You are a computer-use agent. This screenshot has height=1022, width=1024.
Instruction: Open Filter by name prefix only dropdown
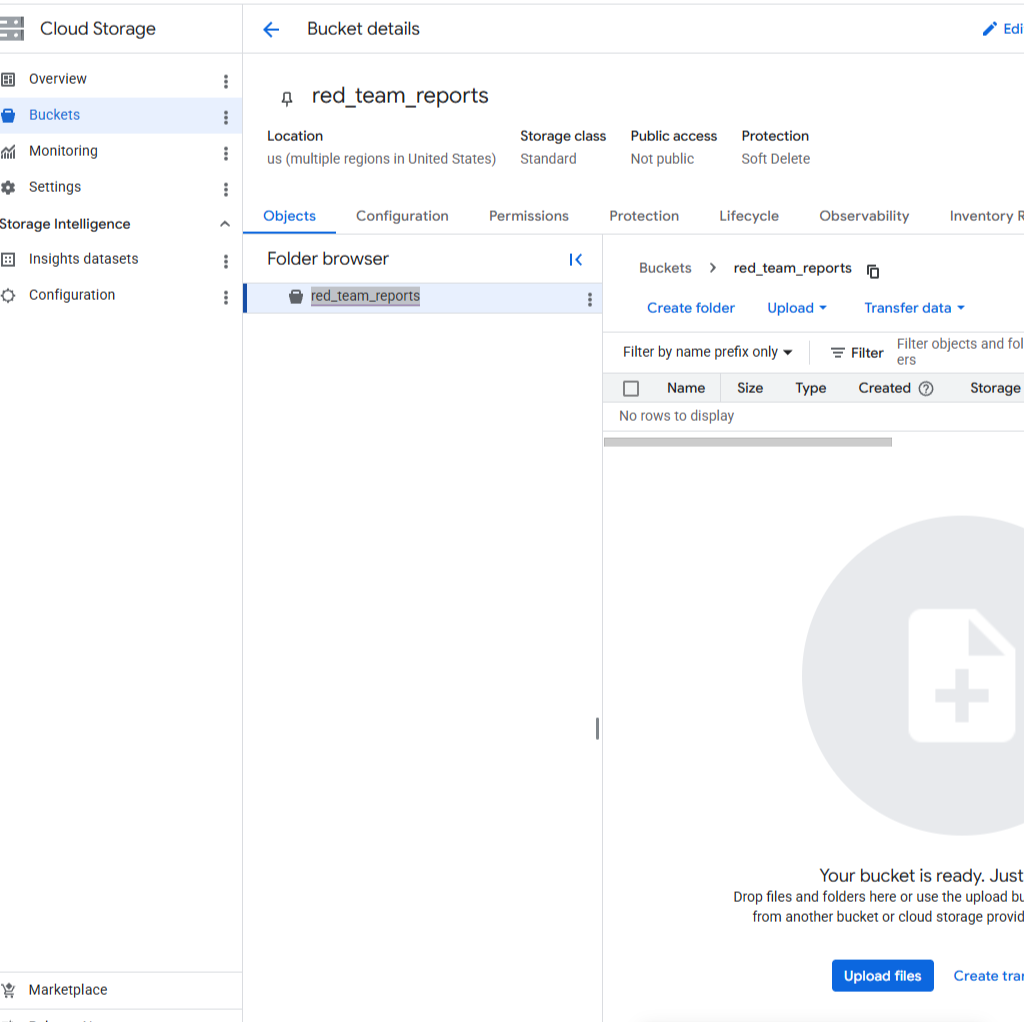point(707,352)
